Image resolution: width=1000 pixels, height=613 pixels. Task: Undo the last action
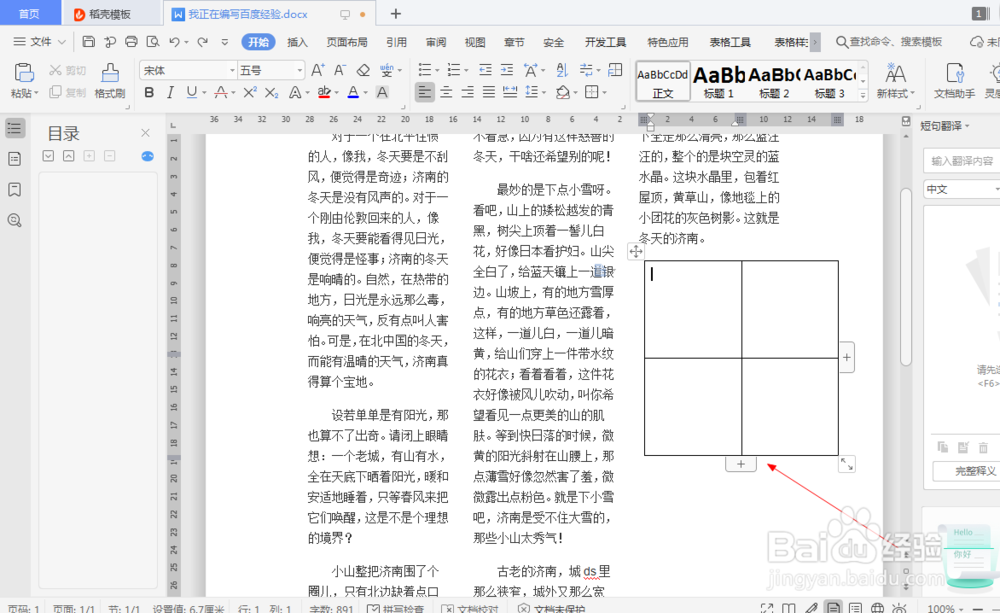[x=174, y=42]
